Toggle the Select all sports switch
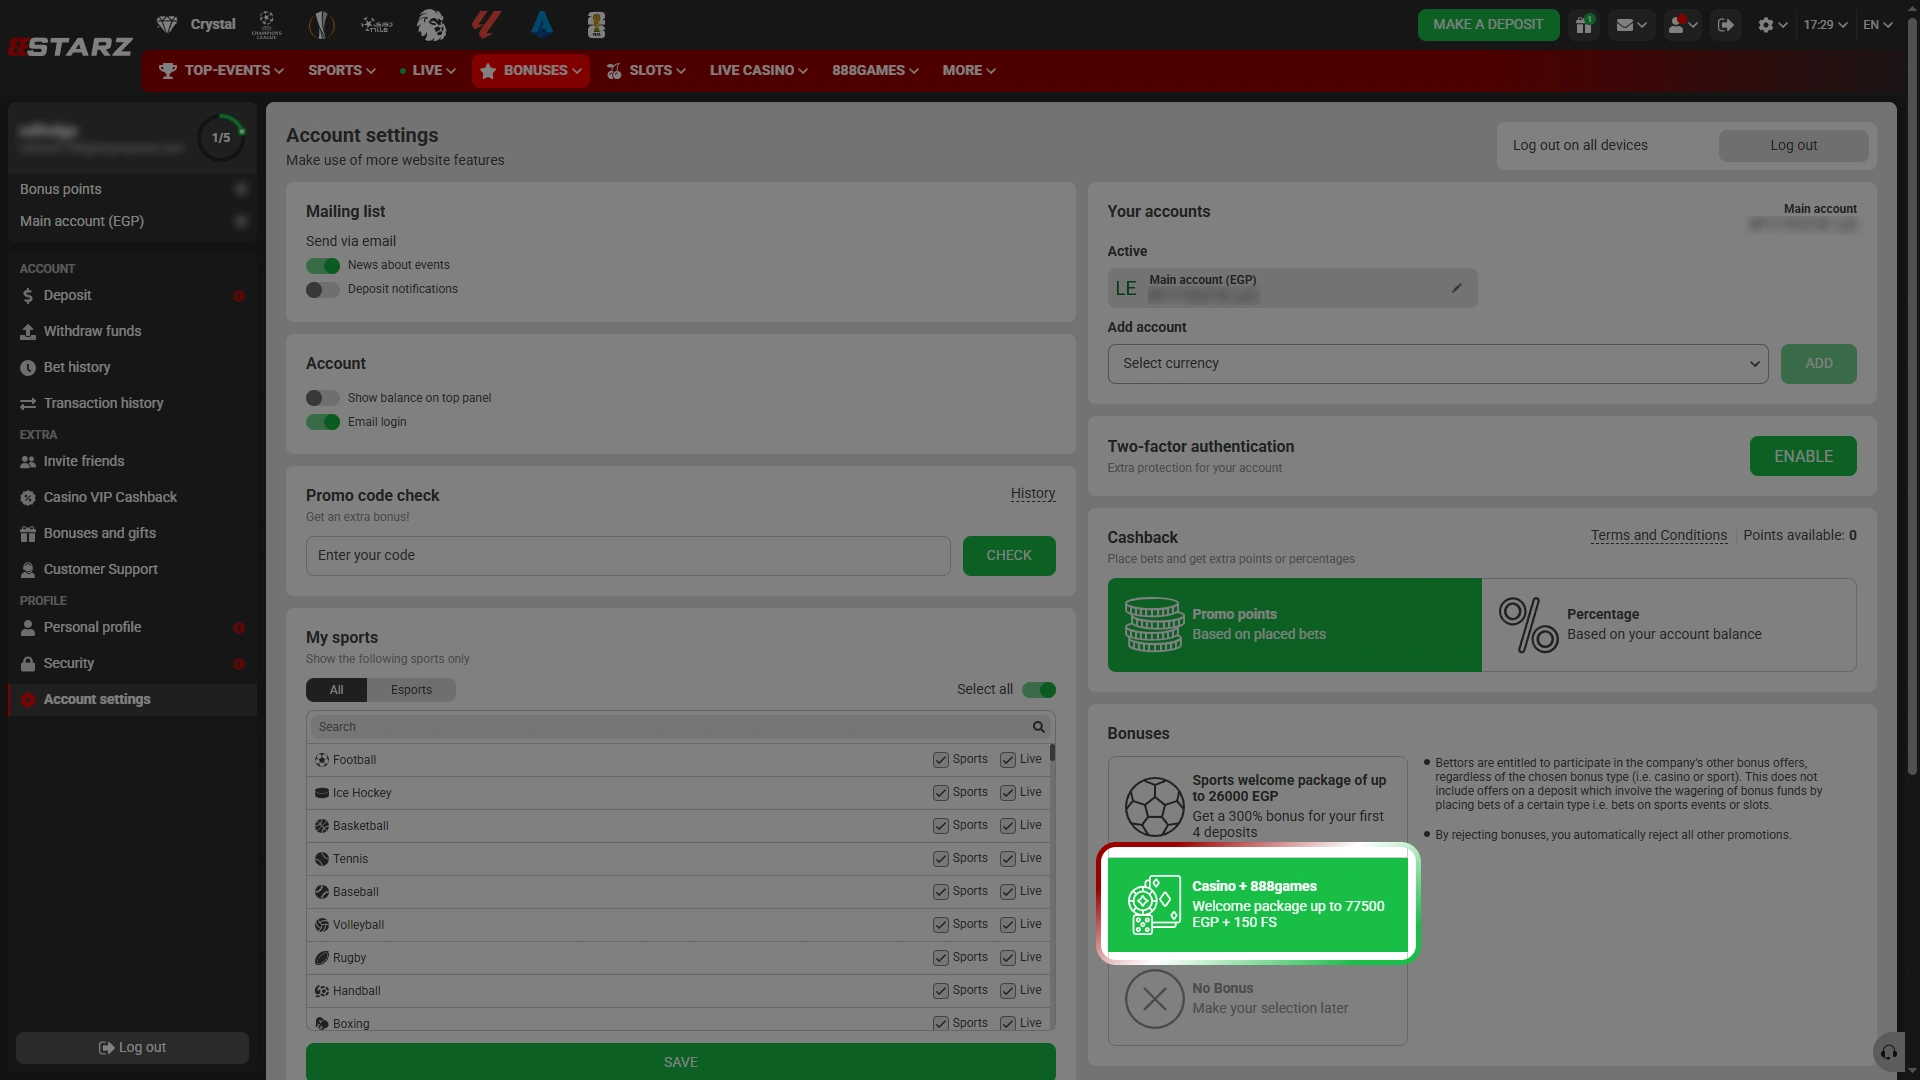1920x1080 pixels. [x=1039, y=690]
